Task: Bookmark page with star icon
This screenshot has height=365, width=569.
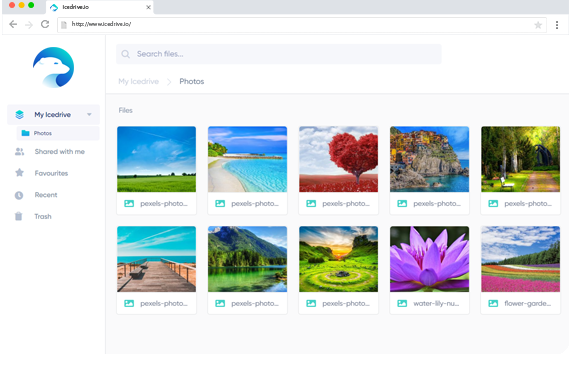Action: (538, 25)
